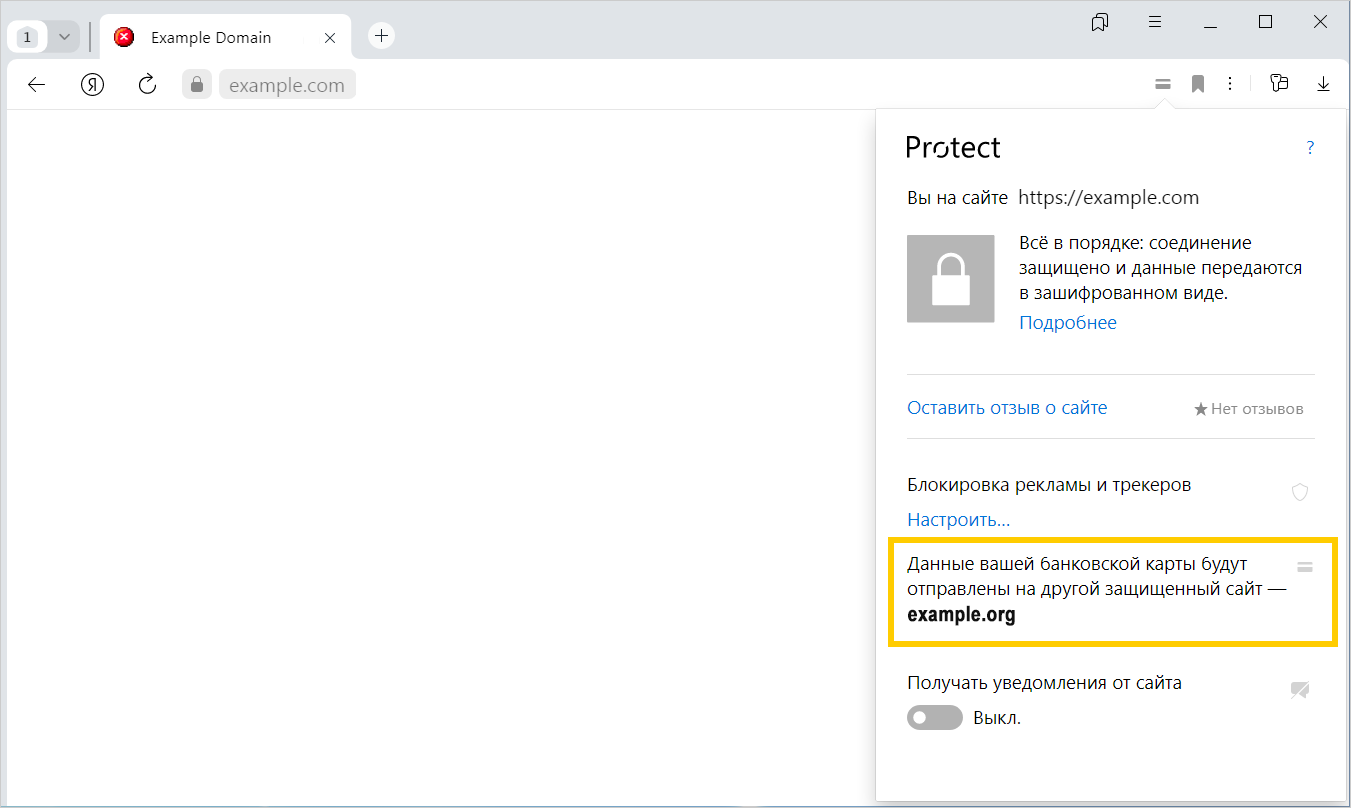This screenshot has height=808, width=1351.
Task: Click the lock icon in address bar
Action: click(197, 85)
